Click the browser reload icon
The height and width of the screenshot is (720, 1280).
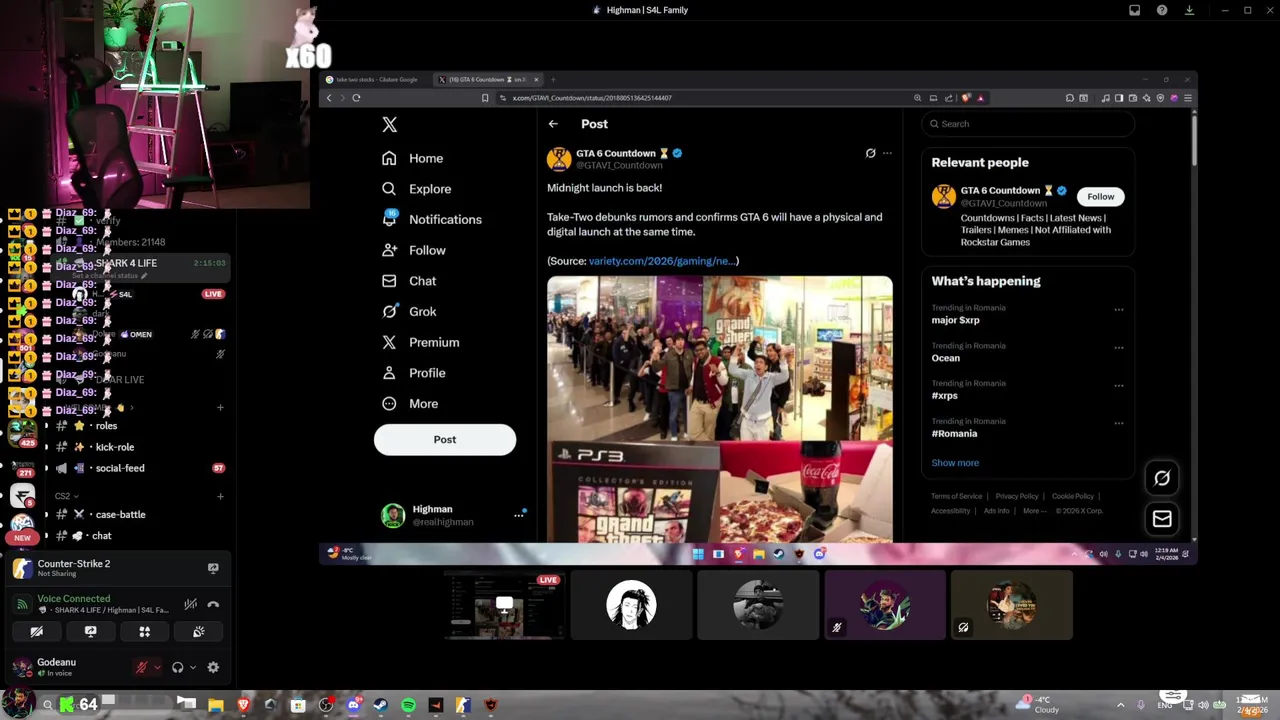pos(356,98)
